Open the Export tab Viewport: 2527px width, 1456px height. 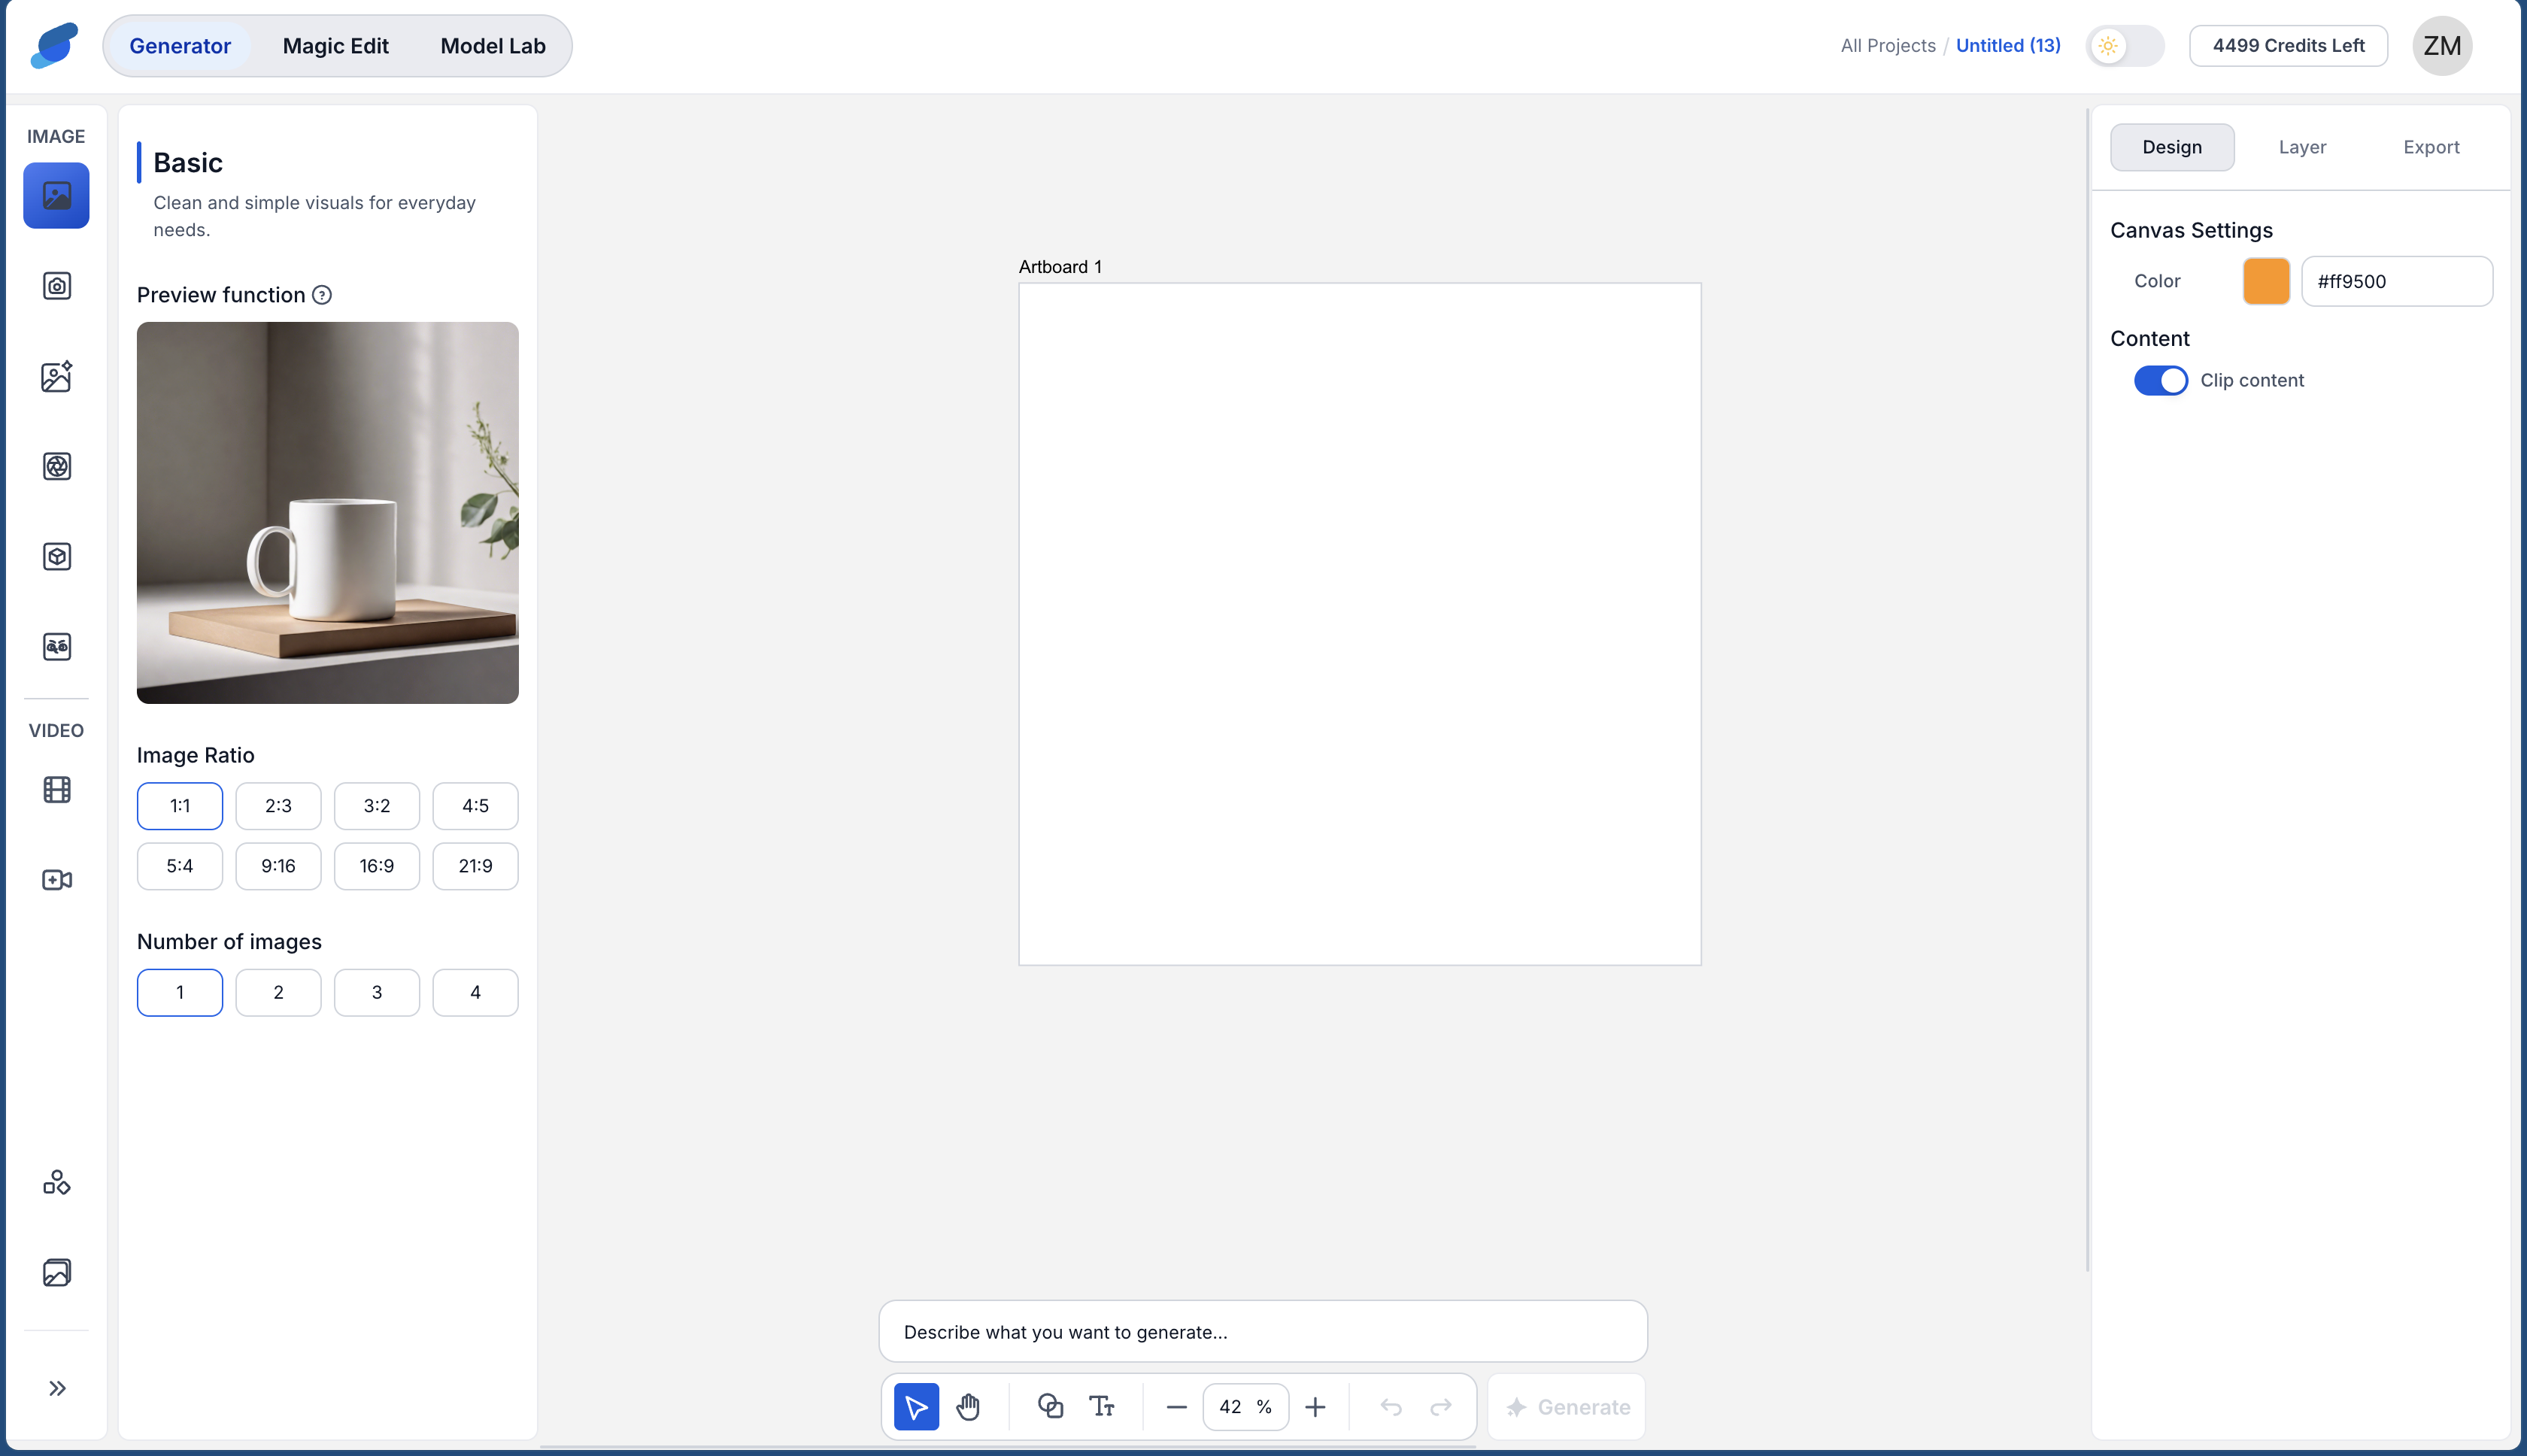coord(2431,147)
